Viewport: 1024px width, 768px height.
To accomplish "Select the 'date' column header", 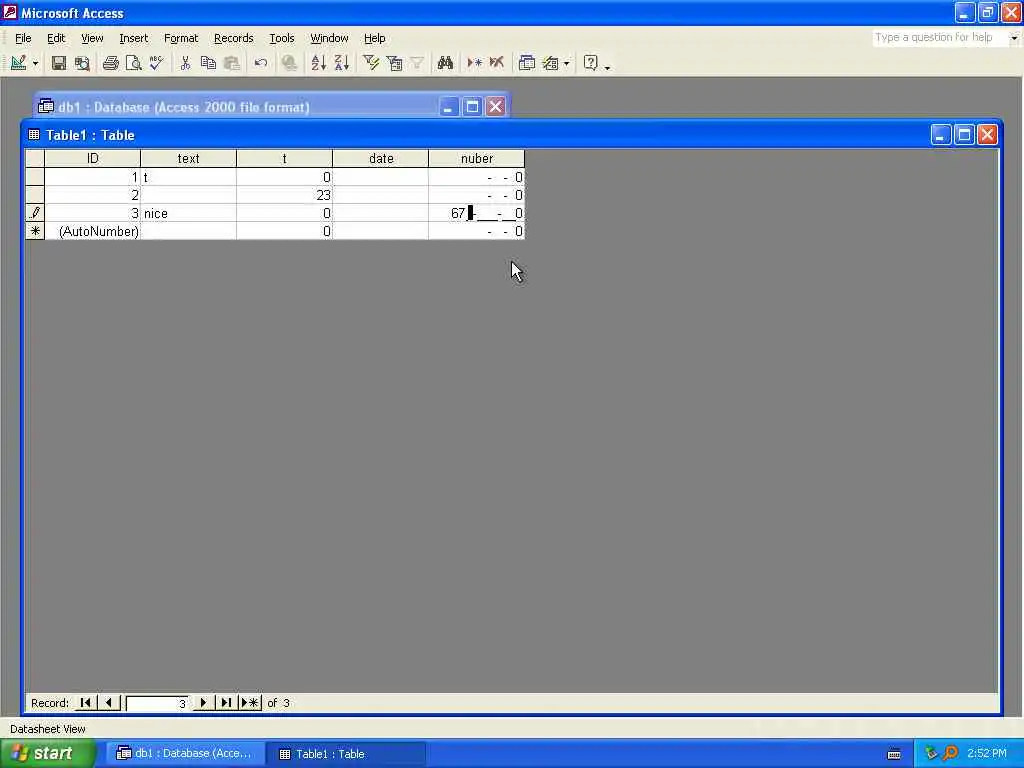I will [381, 158].
